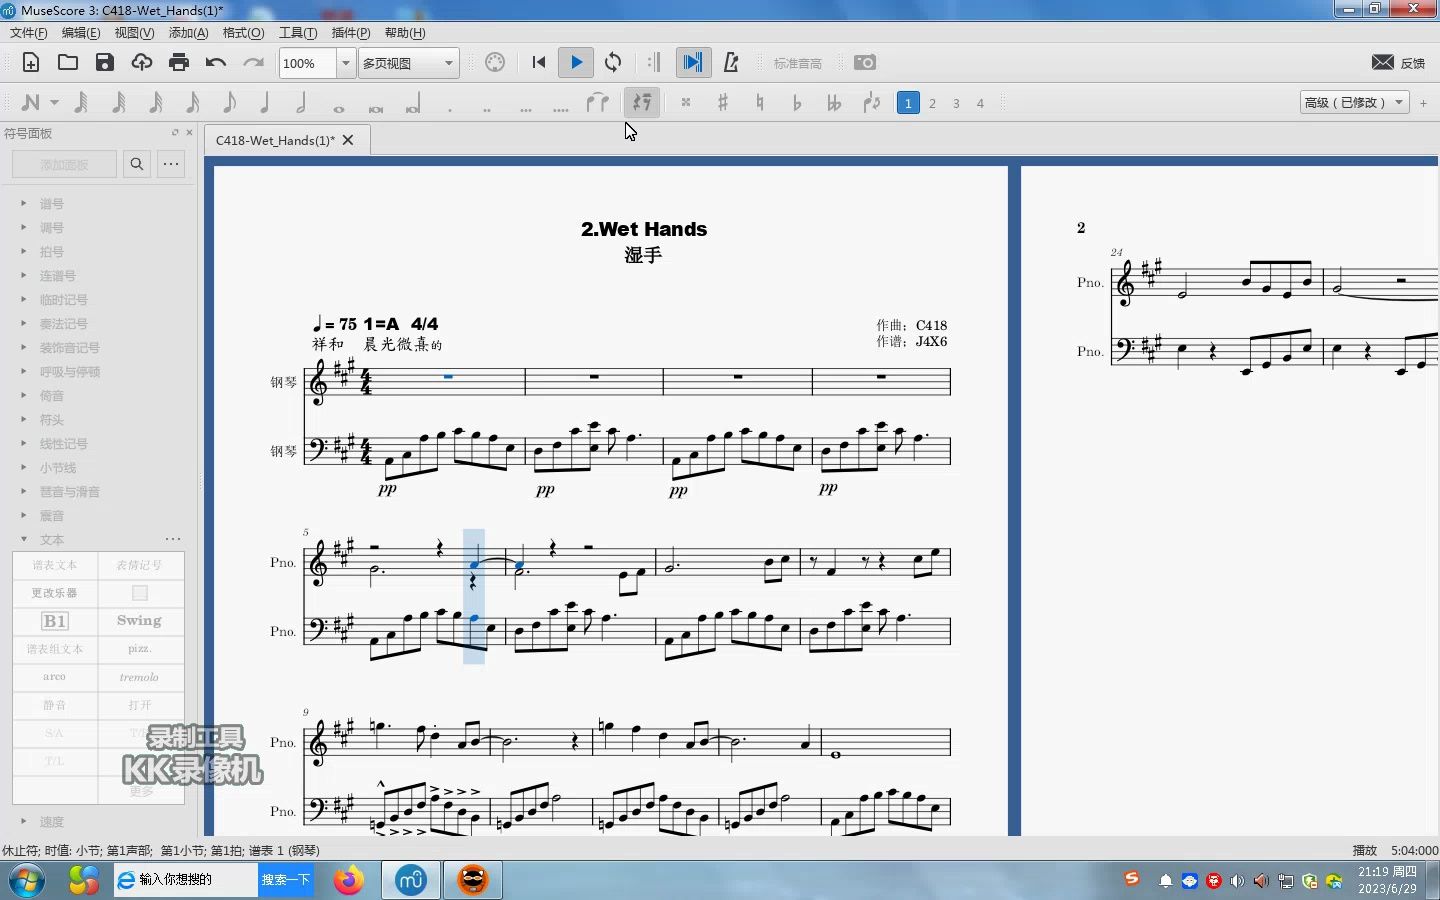The image size is (1440, 900).
Task: Toggle note input mode (N) button
Action: tap(30, 102)
